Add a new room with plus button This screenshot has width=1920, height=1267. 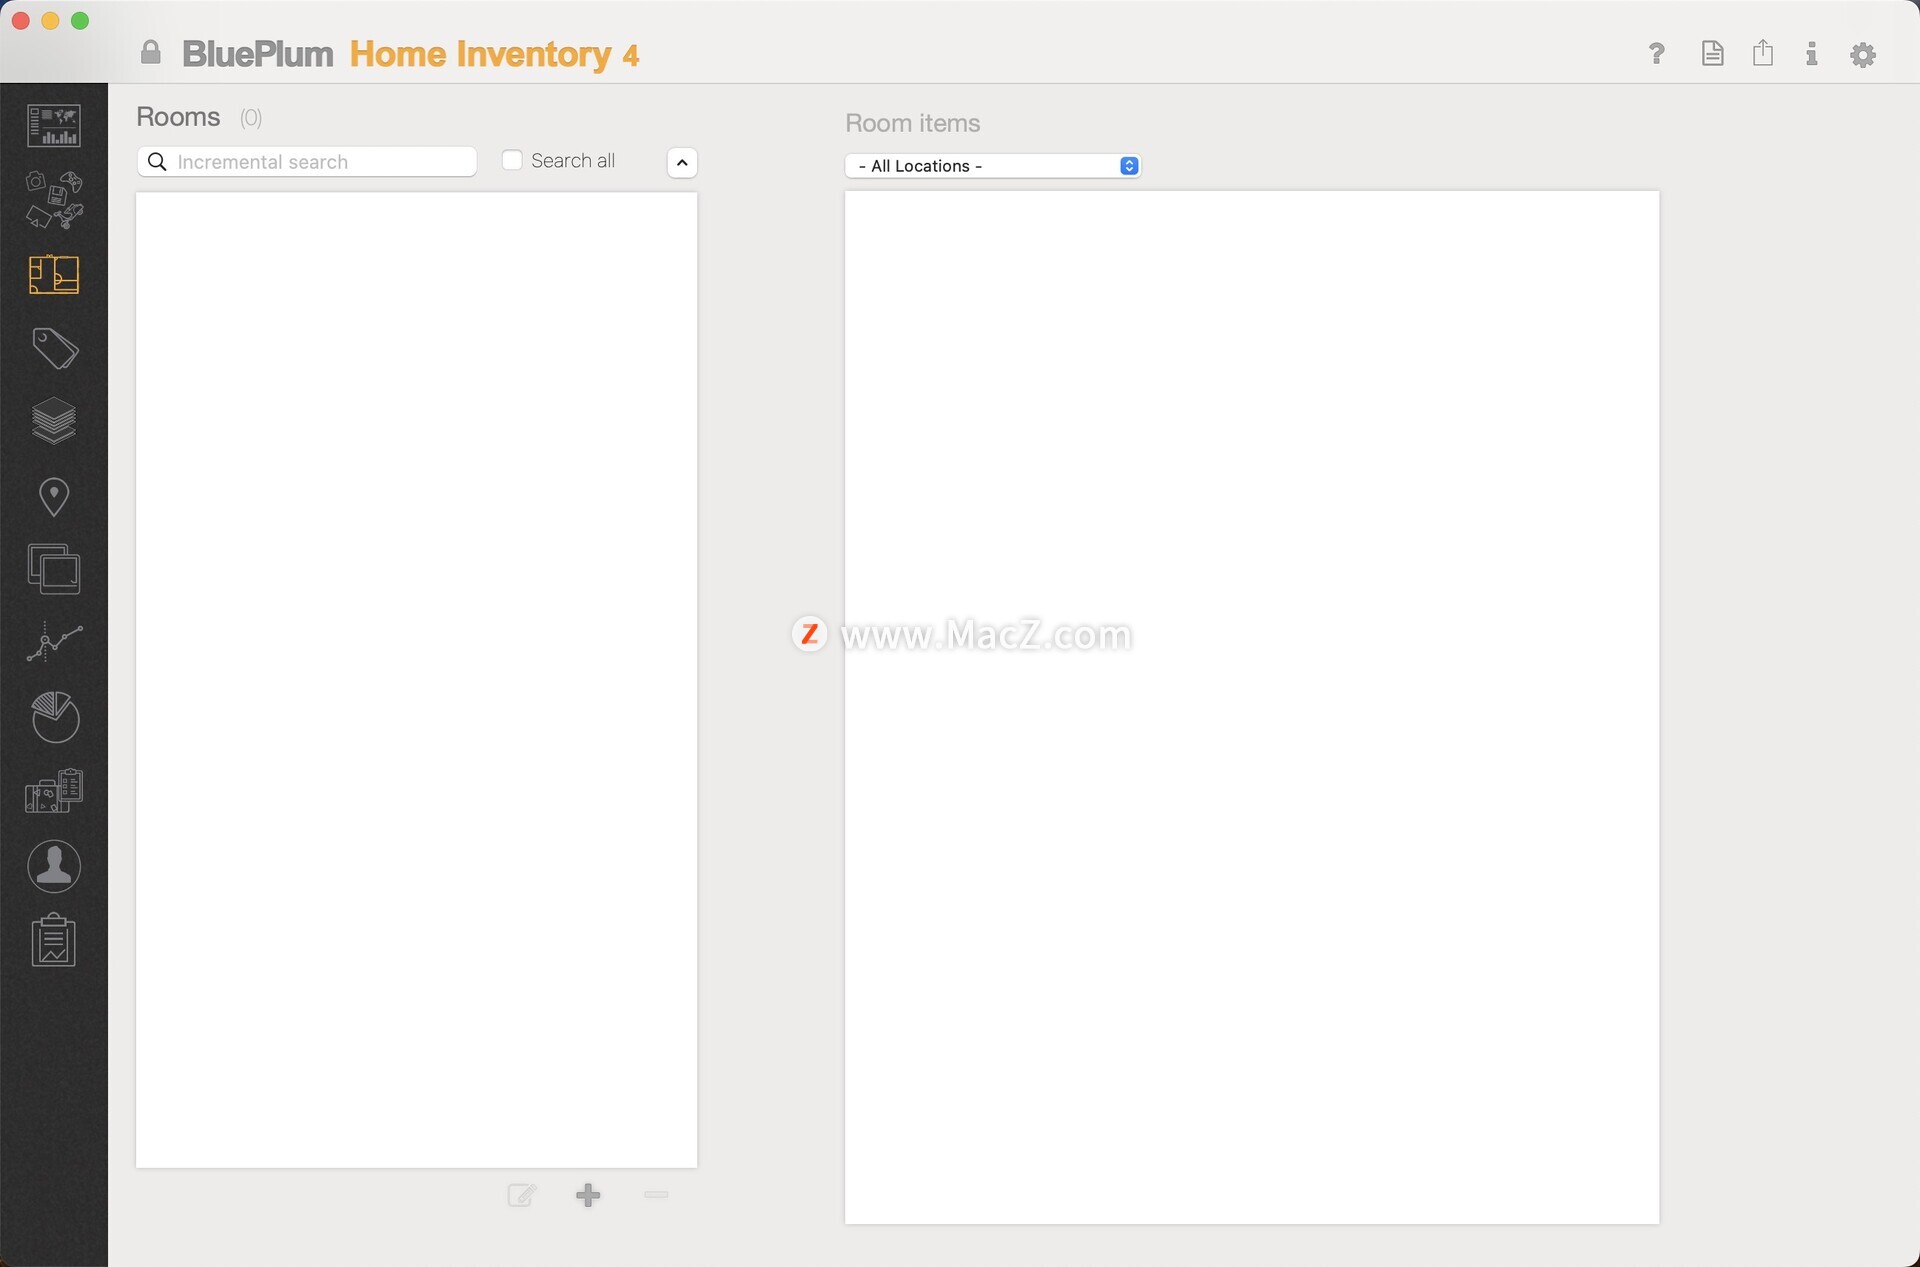[x=588, y=1195]
